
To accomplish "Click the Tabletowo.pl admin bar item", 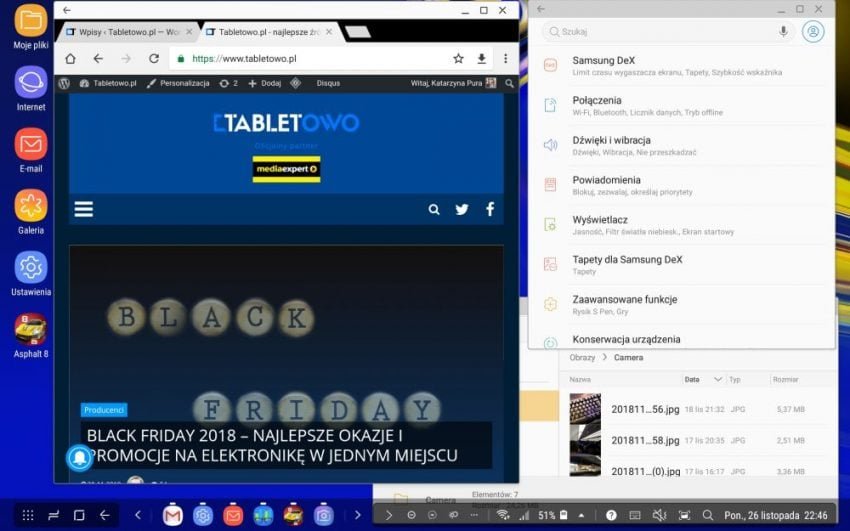I will (108, 83).
